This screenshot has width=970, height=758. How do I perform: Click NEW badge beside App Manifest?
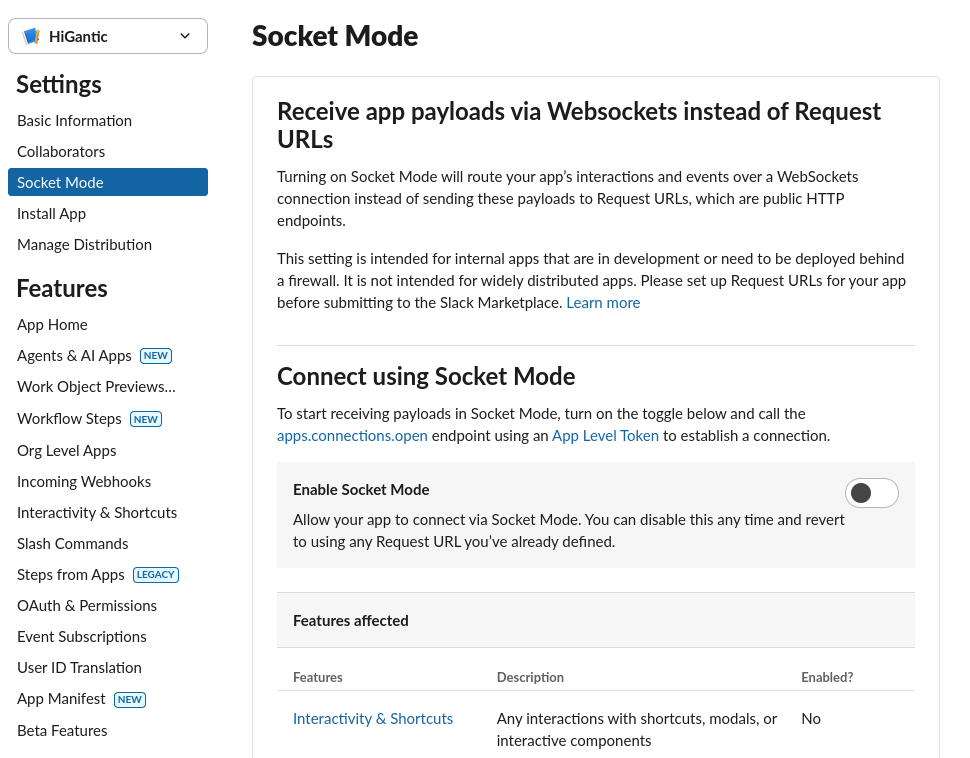click(130, 700)
